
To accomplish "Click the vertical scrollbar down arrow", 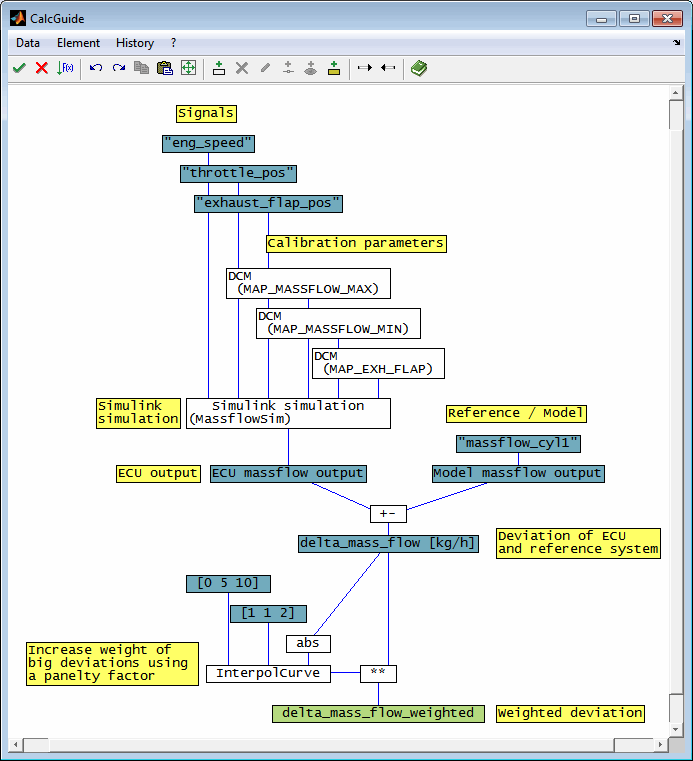I will click(x=676, y=729).
